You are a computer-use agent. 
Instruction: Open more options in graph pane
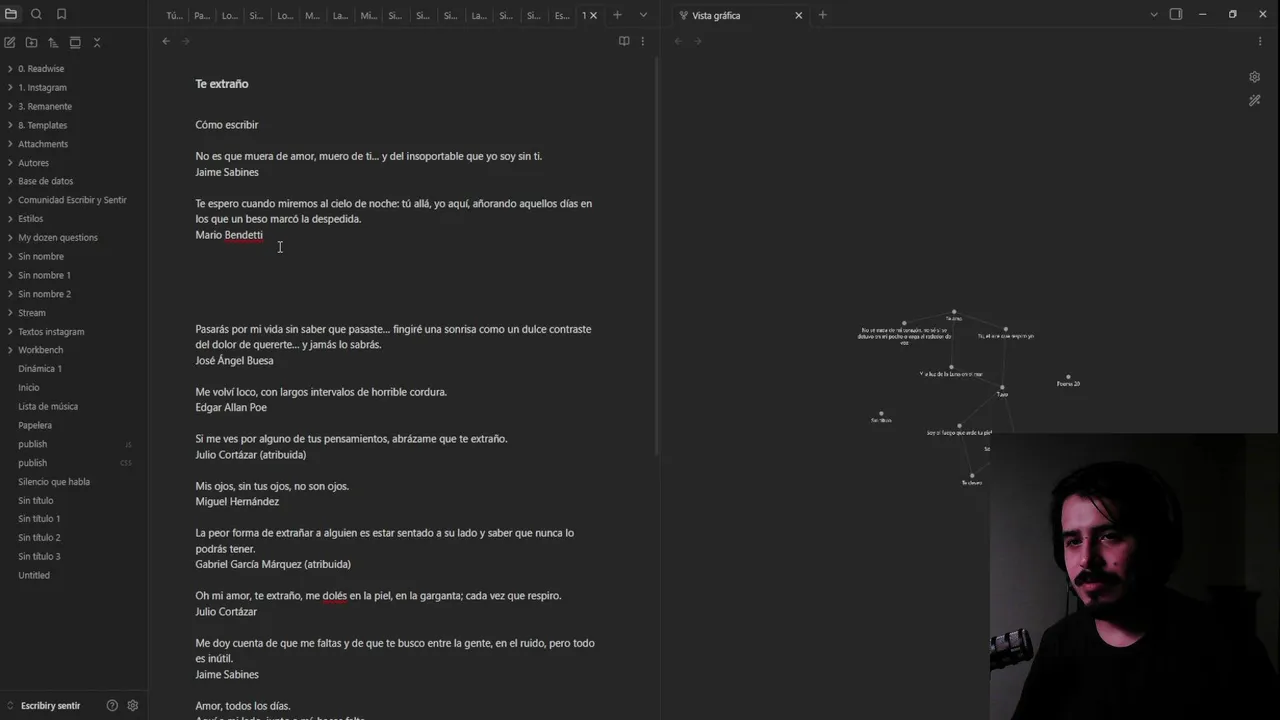(x=1259, y=41)
